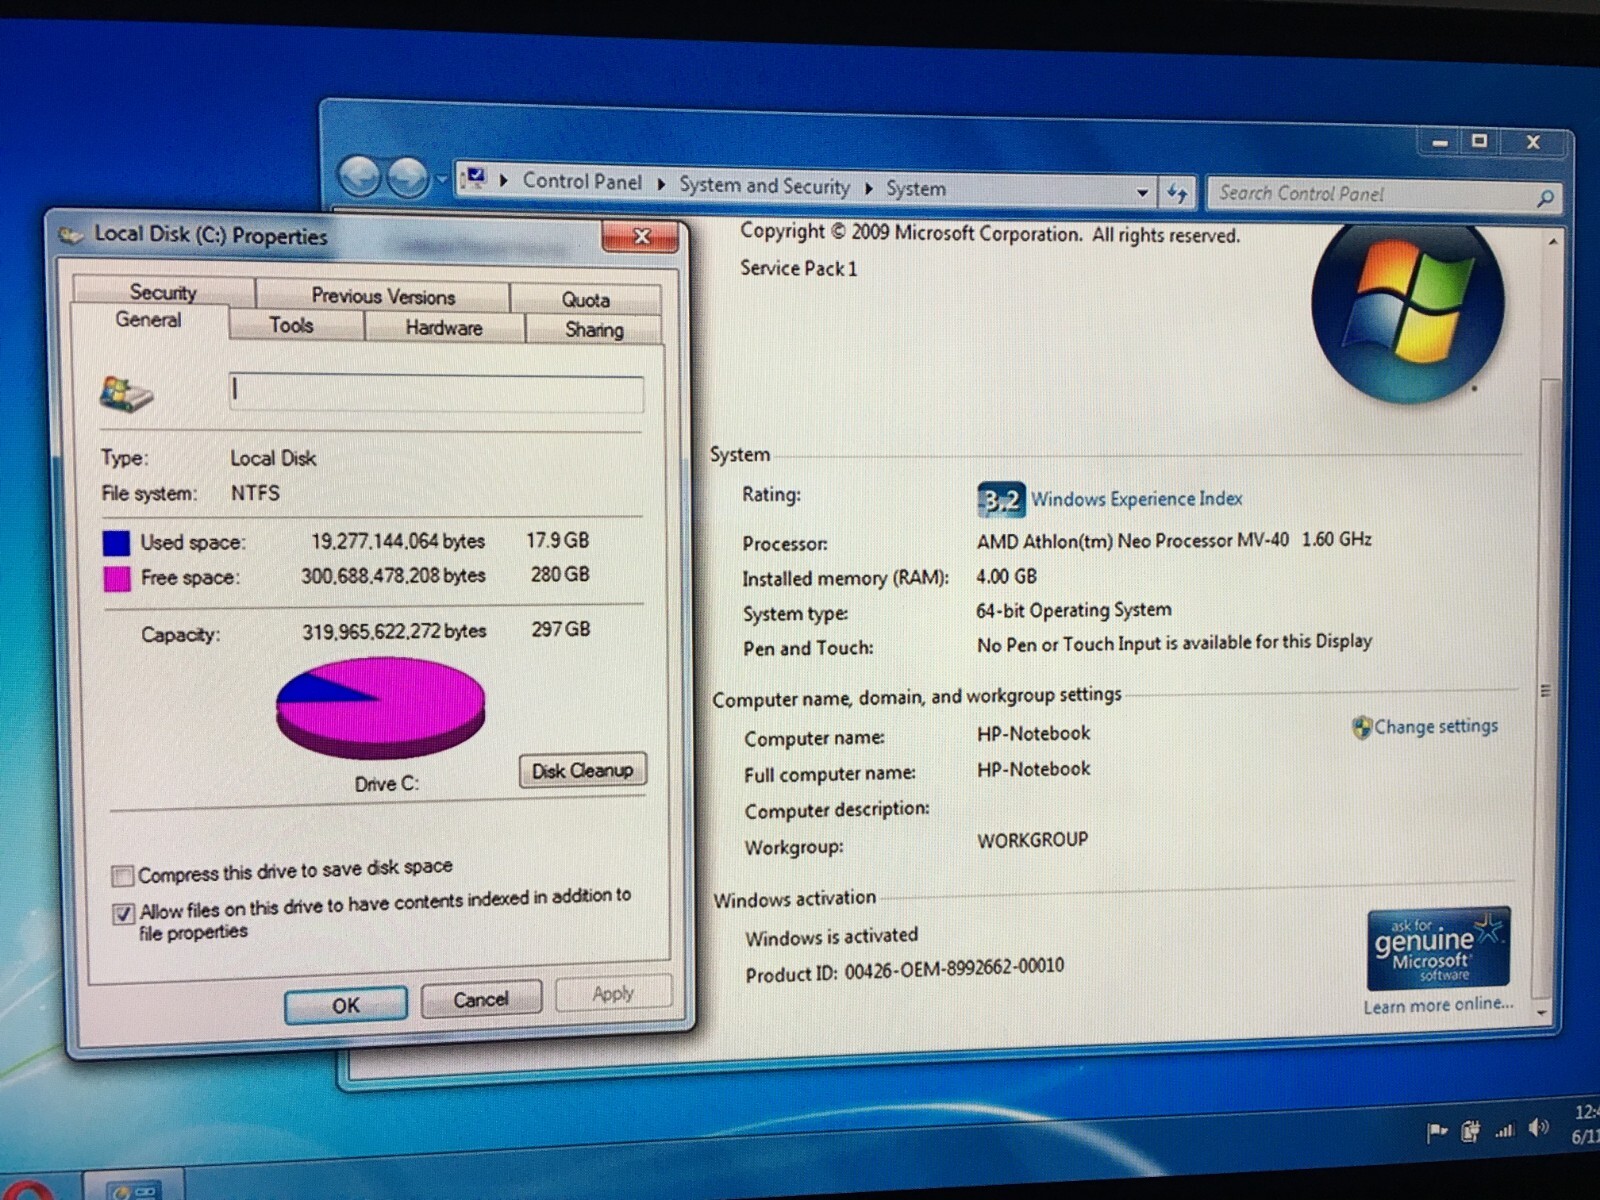Close Local Disk Properties dialog

coord(641,236)
